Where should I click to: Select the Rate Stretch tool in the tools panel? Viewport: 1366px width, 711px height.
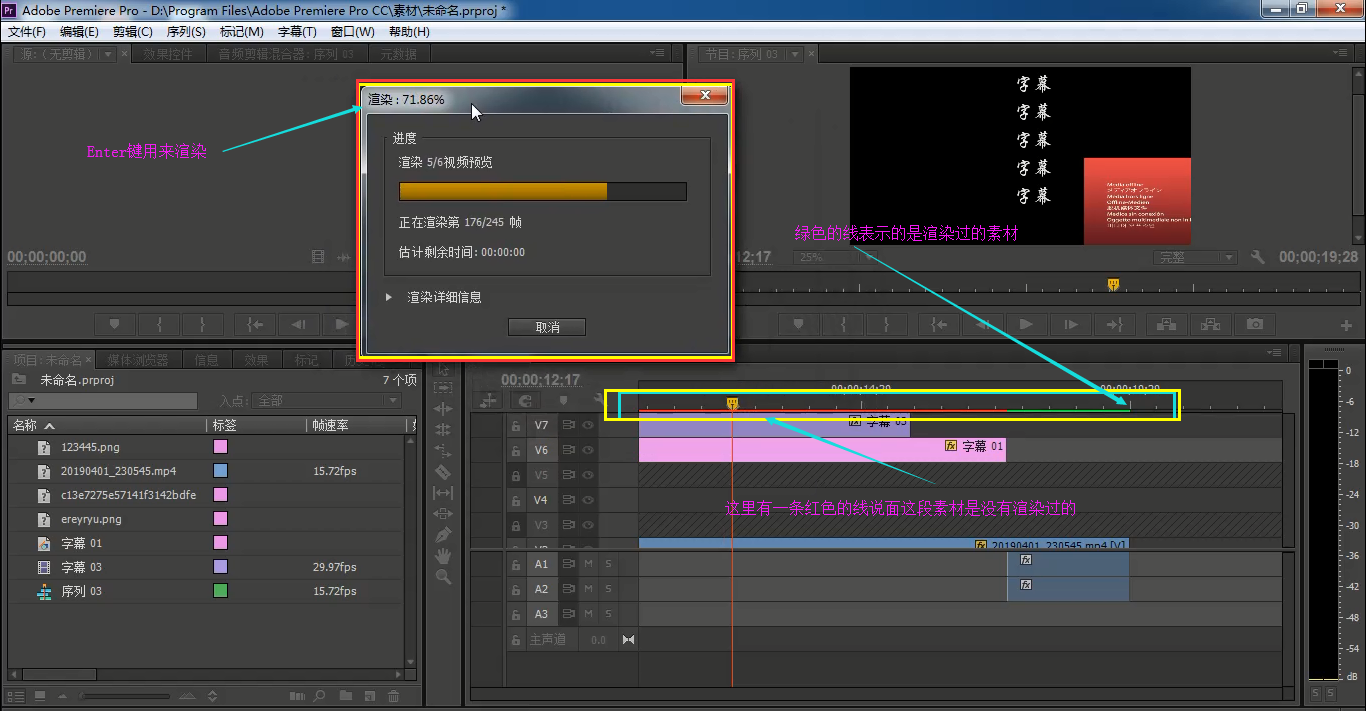(x=443, y=450)
